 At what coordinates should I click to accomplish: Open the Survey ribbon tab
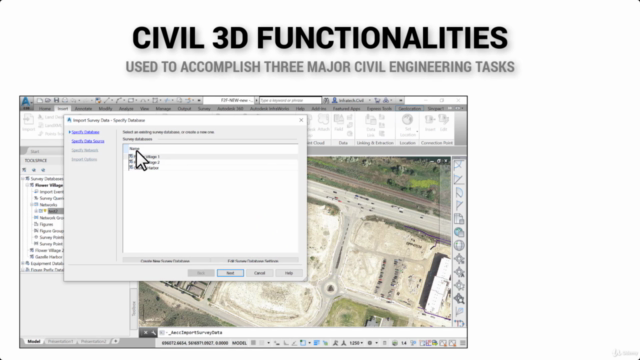pyautogui.click(x=204, y=109)
